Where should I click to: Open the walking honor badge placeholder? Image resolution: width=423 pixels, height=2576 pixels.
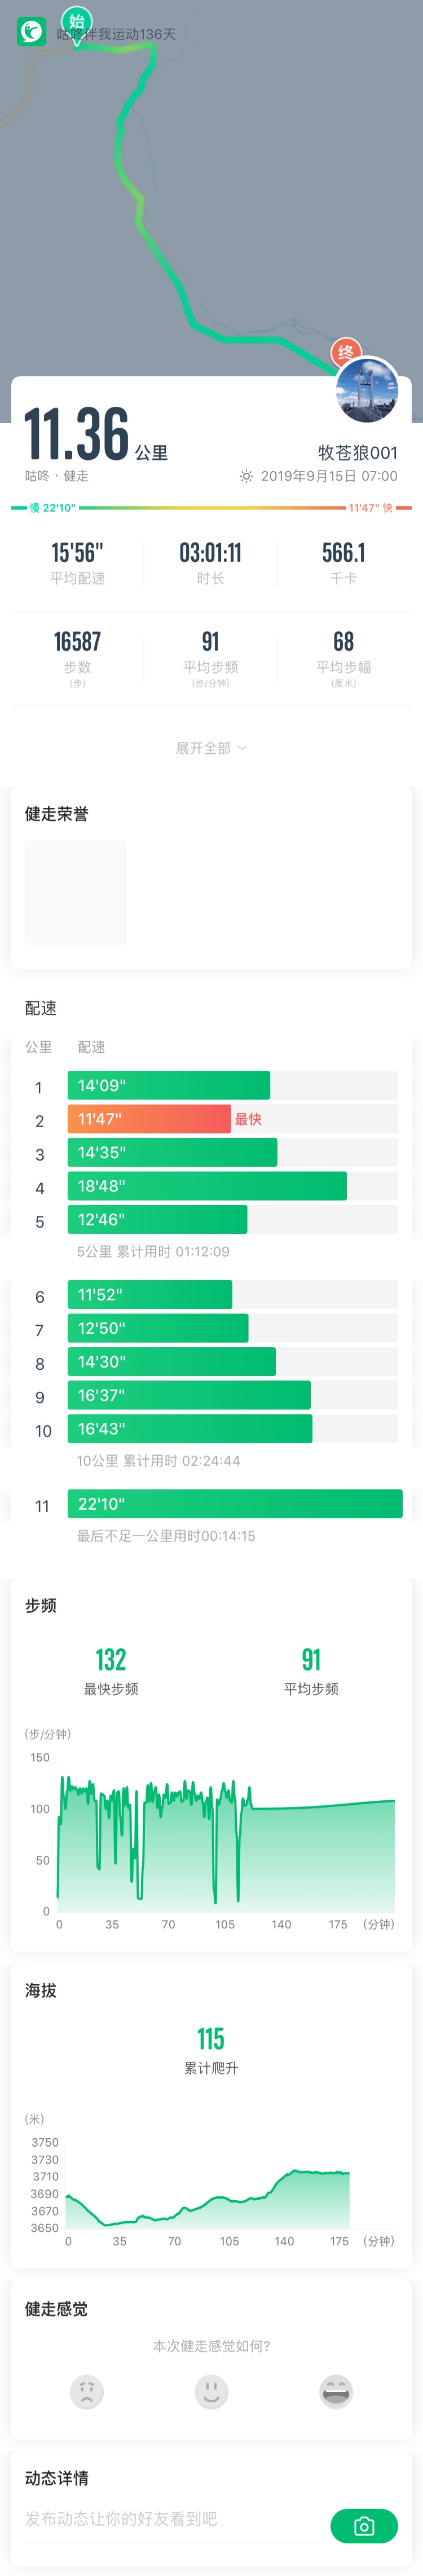click(76, 892)
